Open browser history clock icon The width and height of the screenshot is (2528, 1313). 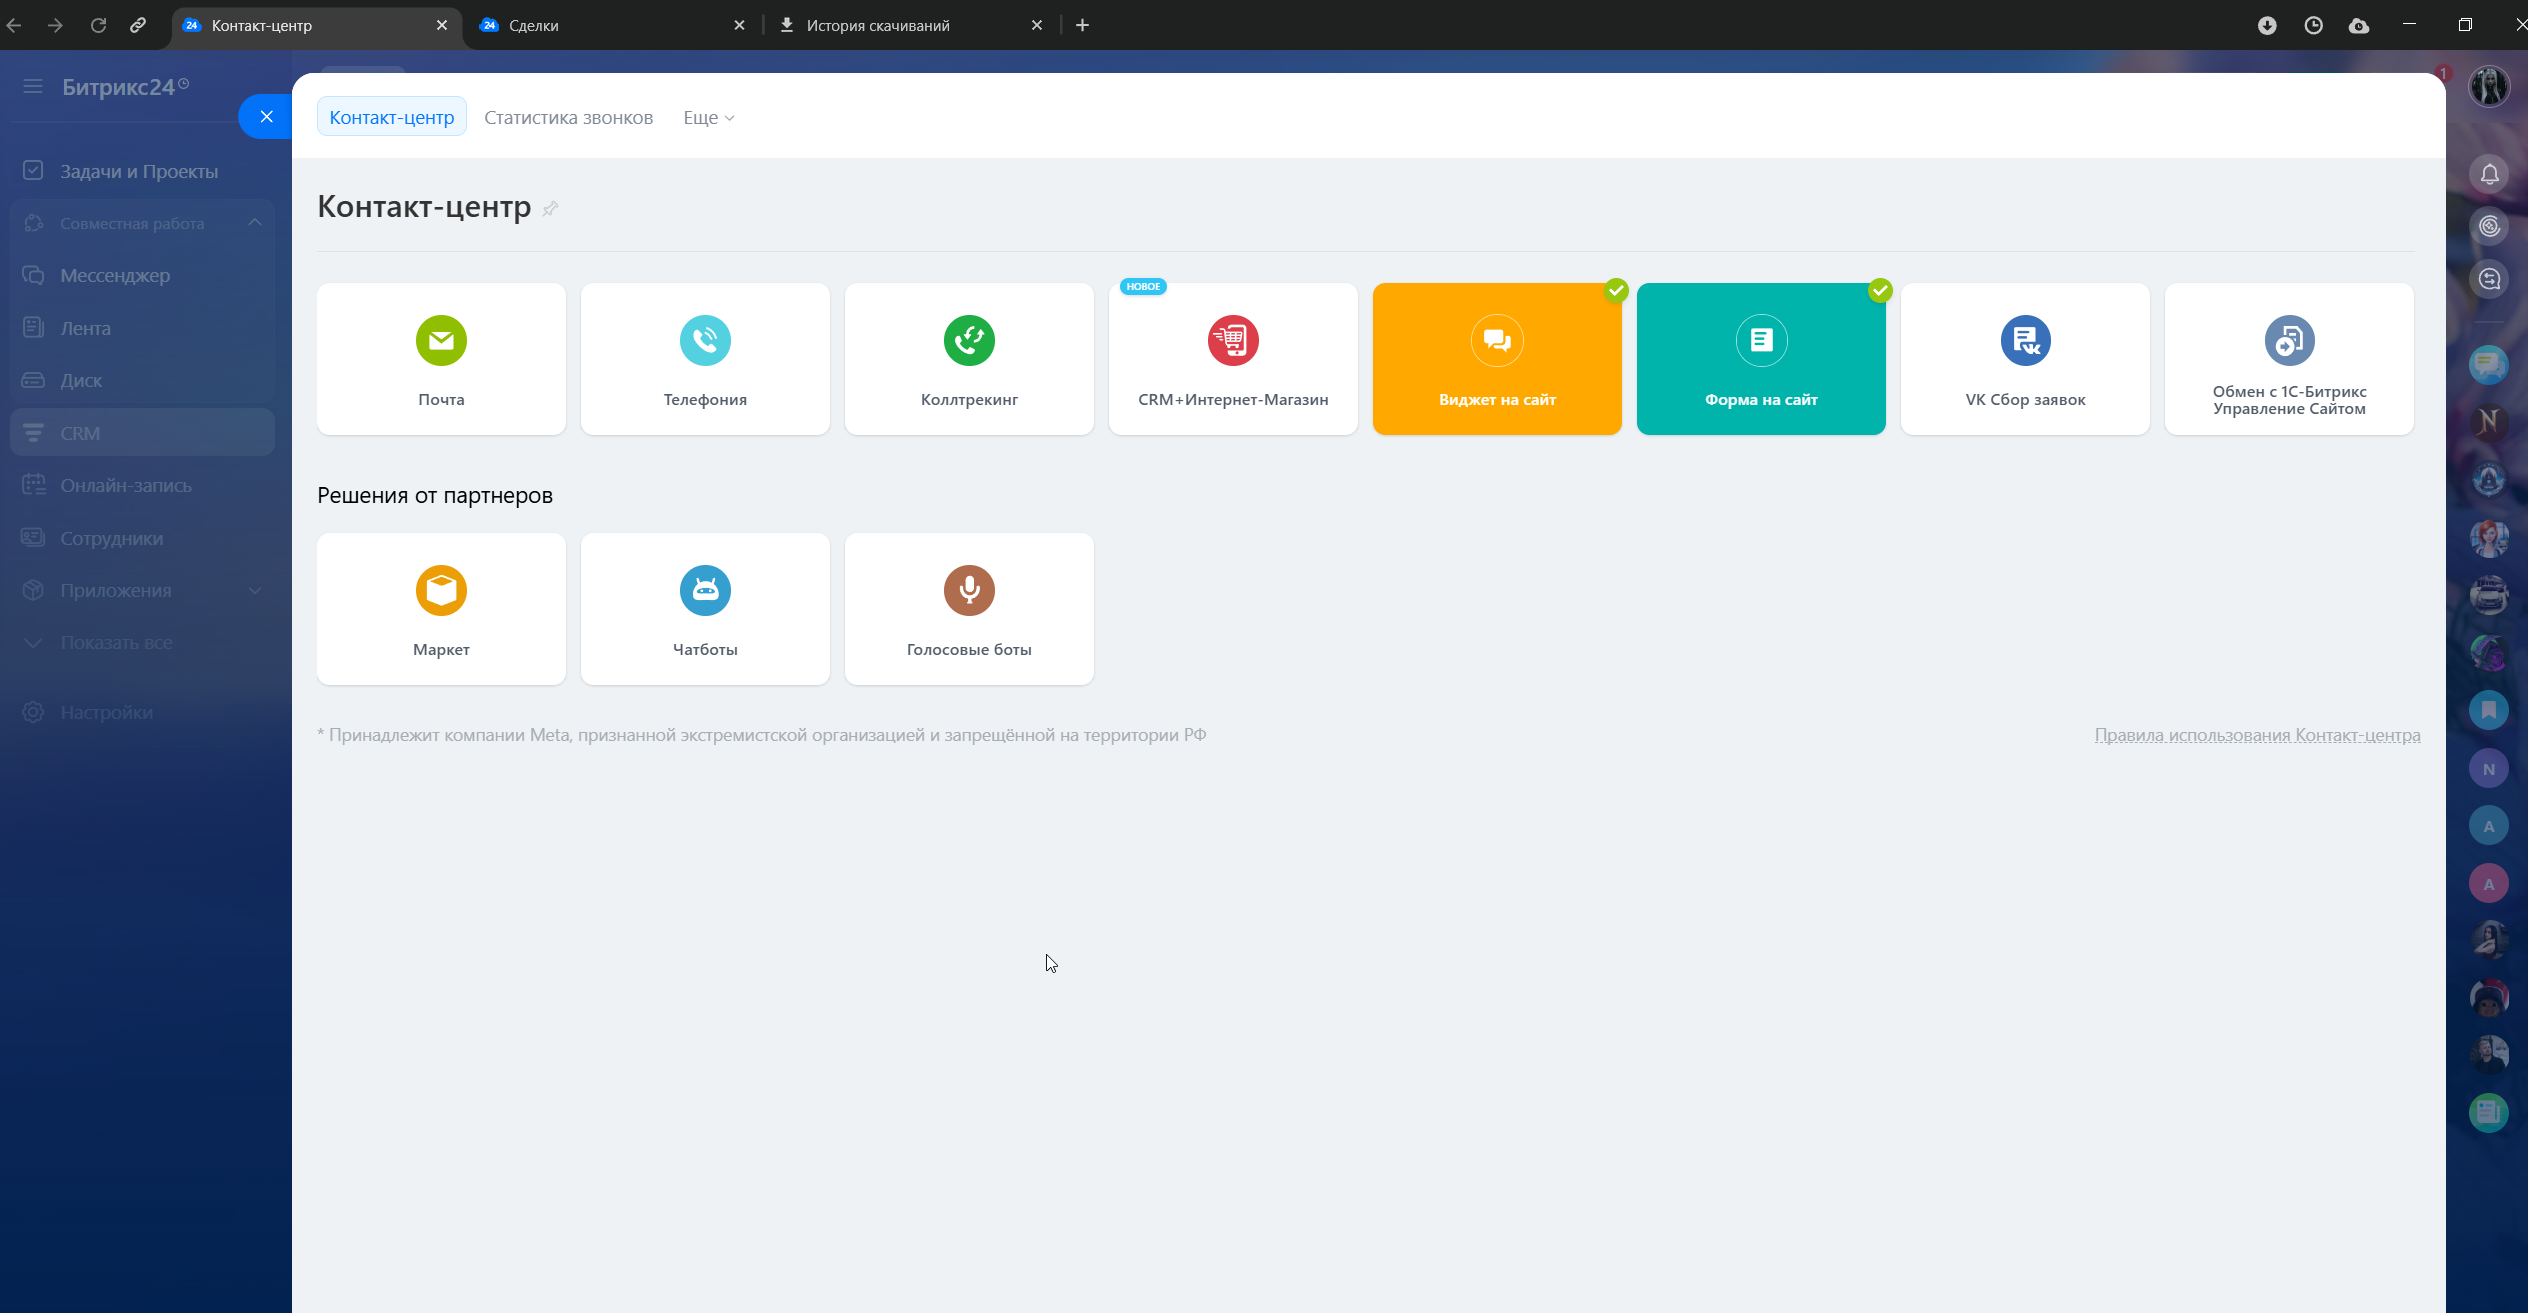click(2313, 25)
